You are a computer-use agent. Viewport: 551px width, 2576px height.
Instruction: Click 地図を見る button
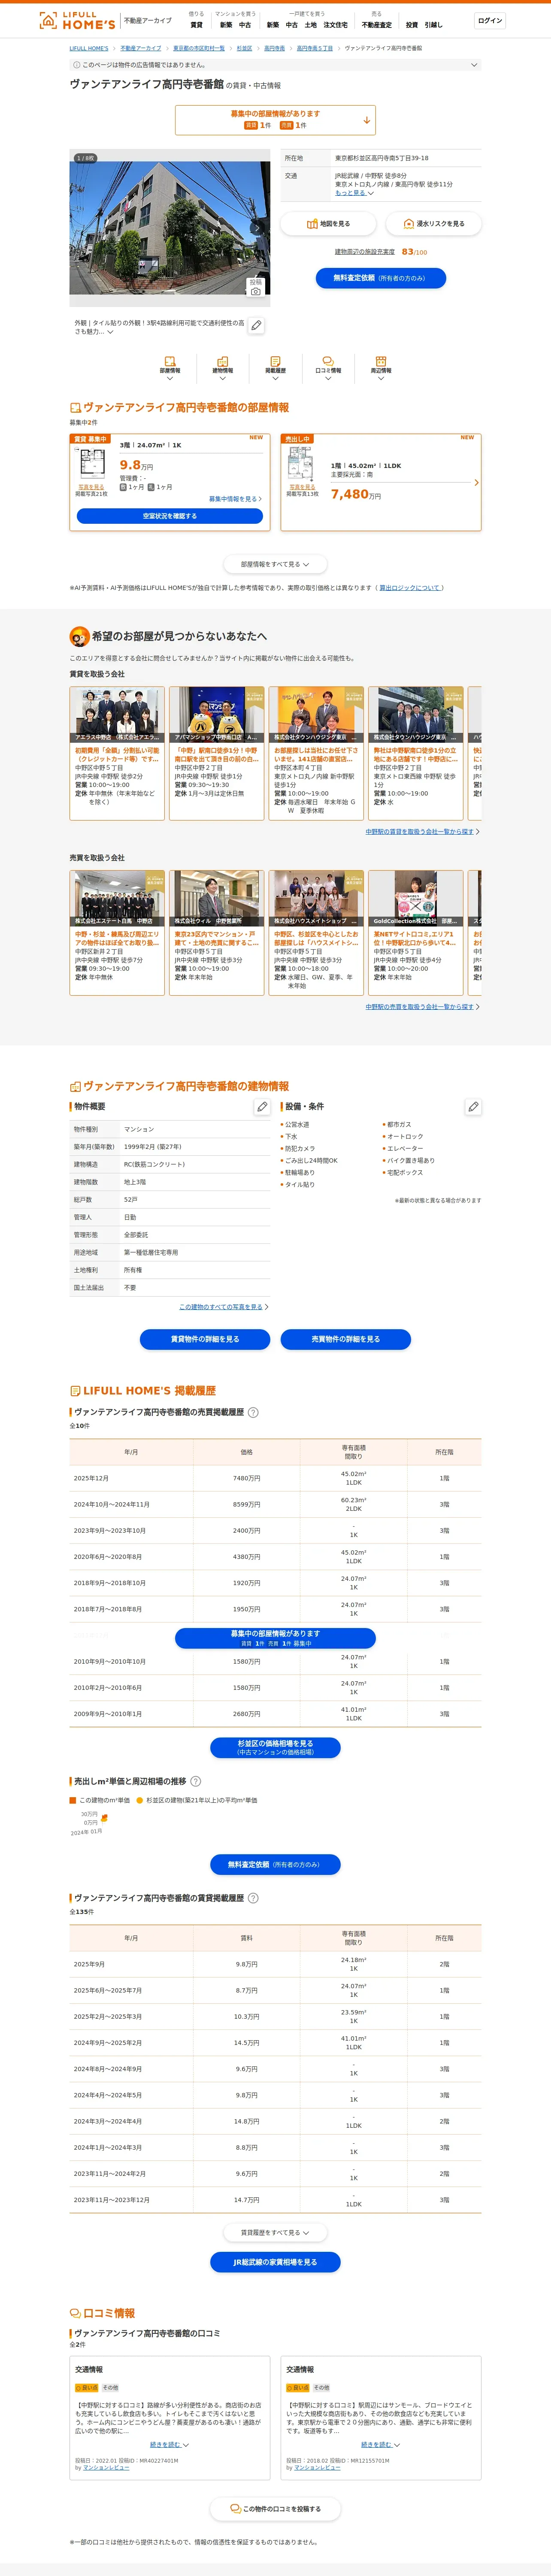[327, 224]
